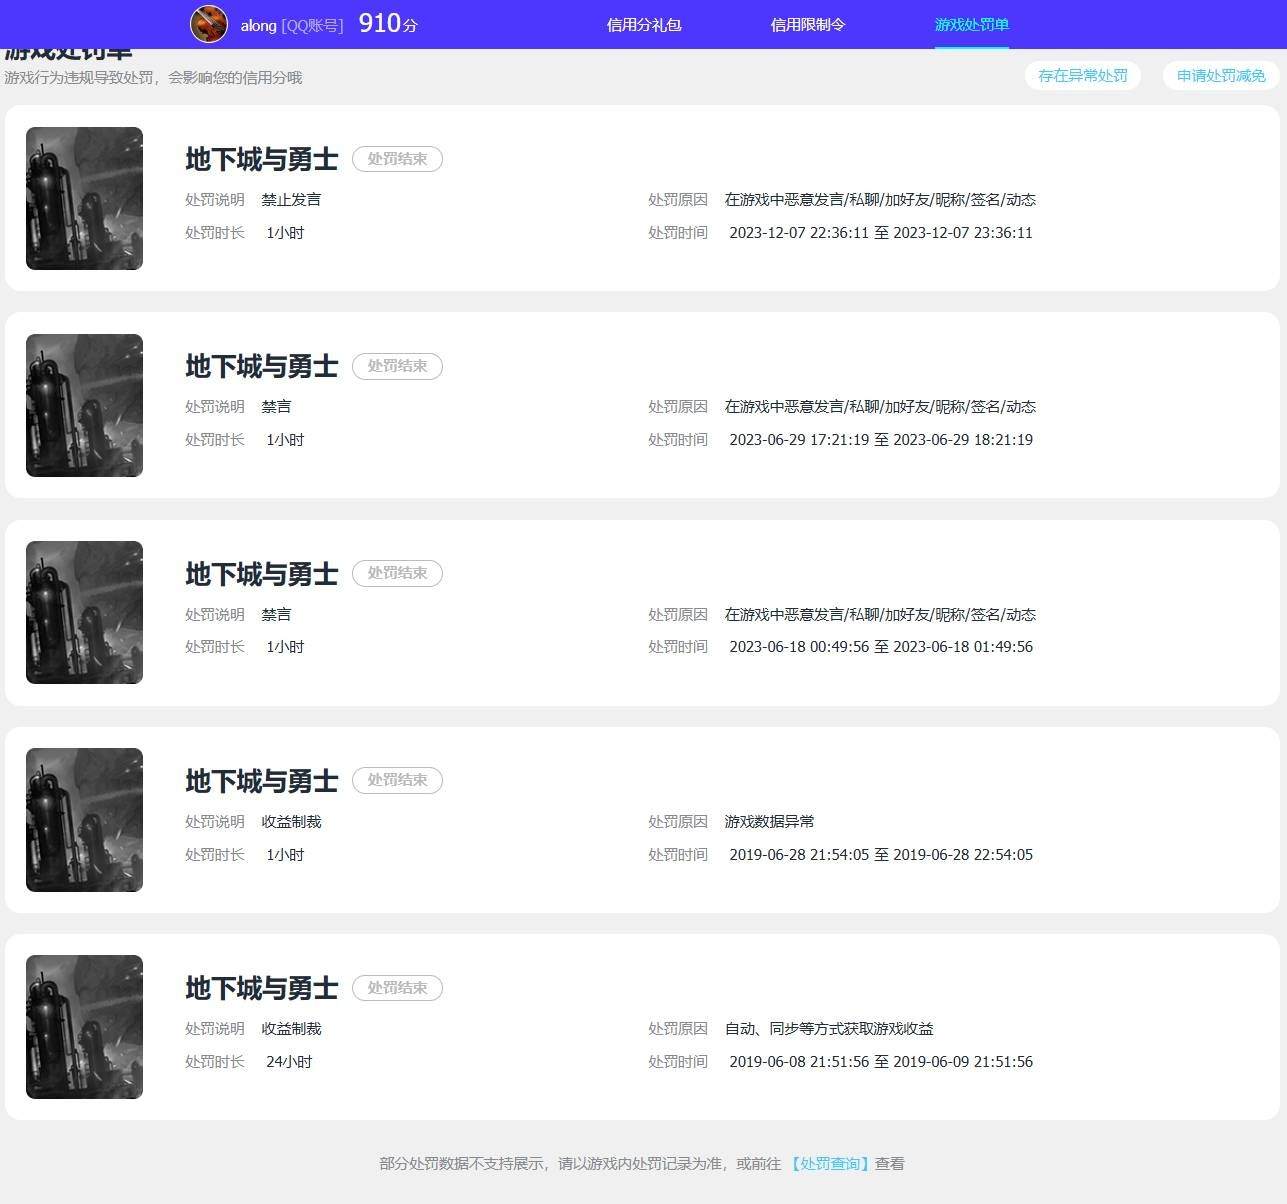Click 地下城与勇士 title on 2023-12-07 card

(262, 159)
